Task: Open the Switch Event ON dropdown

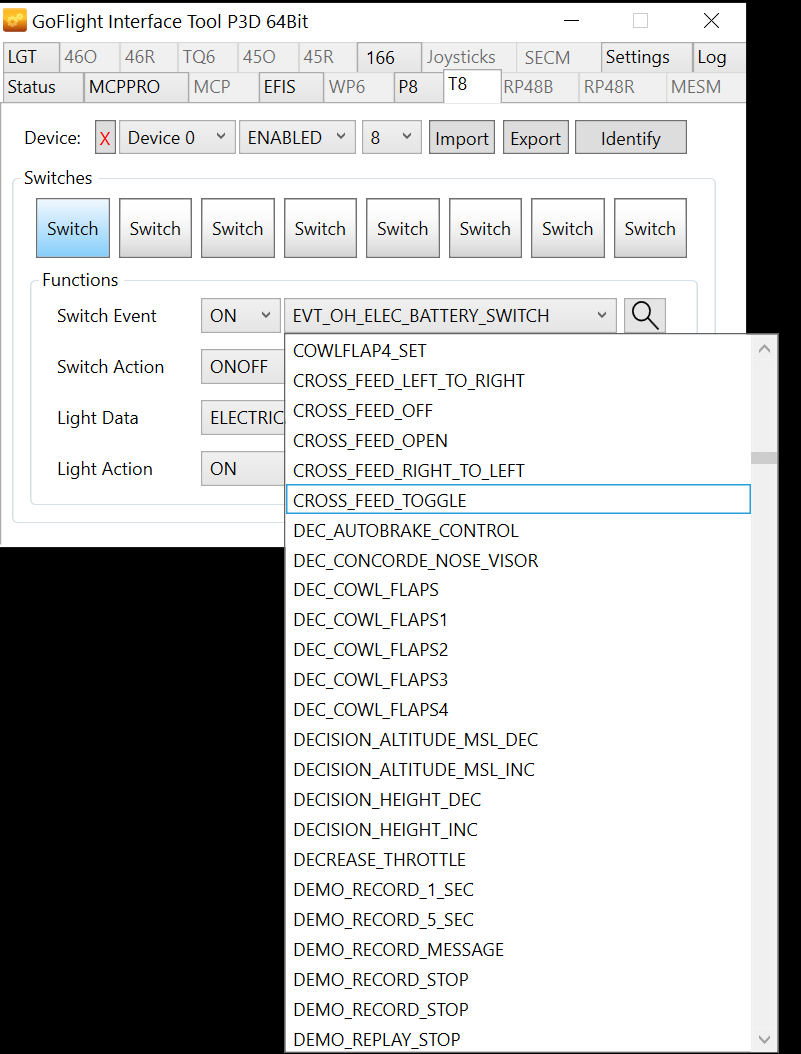Action: pos(240,316)
